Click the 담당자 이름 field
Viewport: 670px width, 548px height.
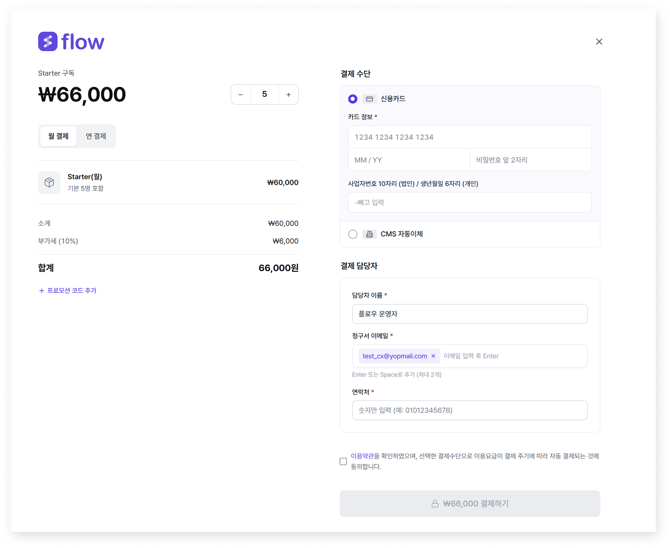click(x=470, y=314)
